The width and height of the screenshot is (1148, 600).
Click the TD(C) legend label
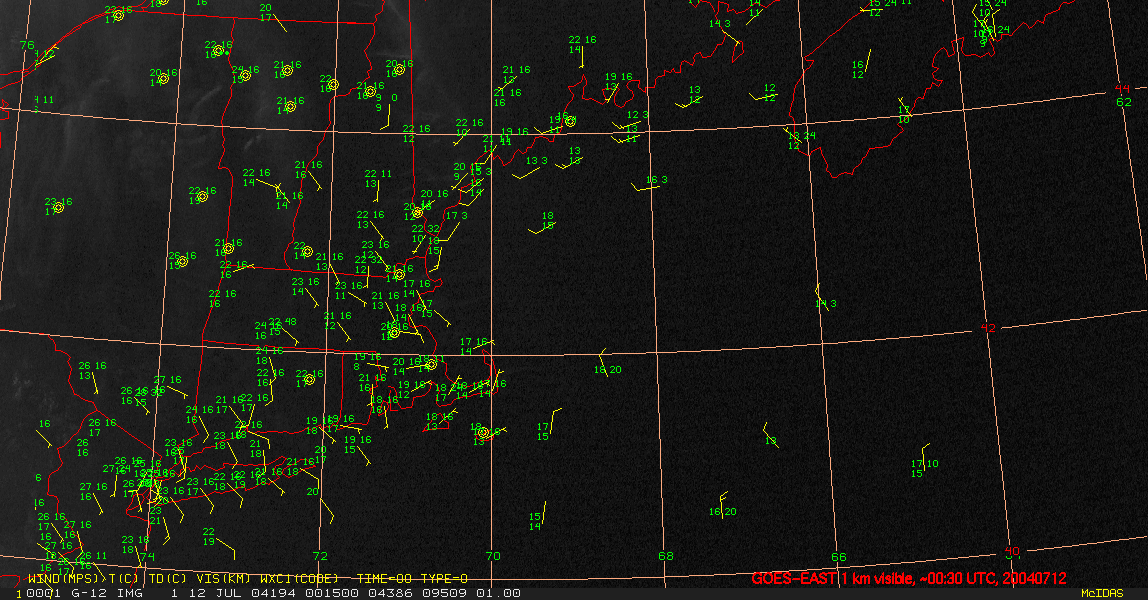click(x=168, y=579)
